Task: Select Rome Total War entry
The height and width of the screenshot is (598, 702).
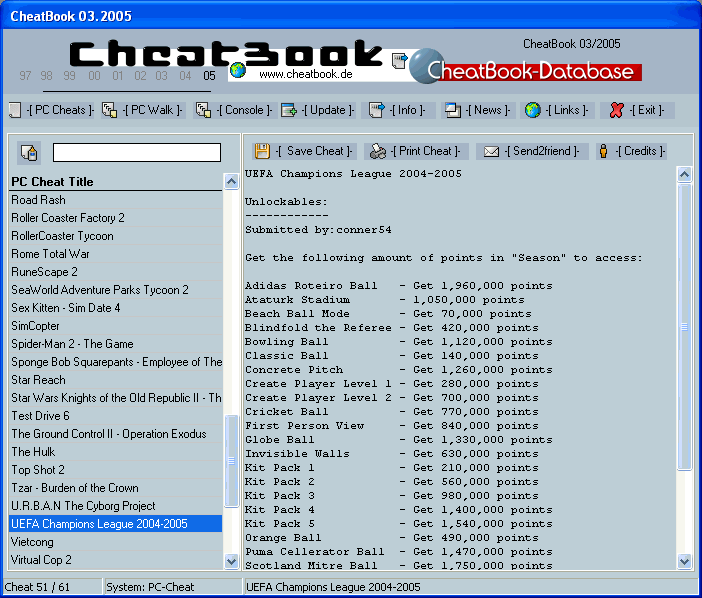Action: click(116, 254)
